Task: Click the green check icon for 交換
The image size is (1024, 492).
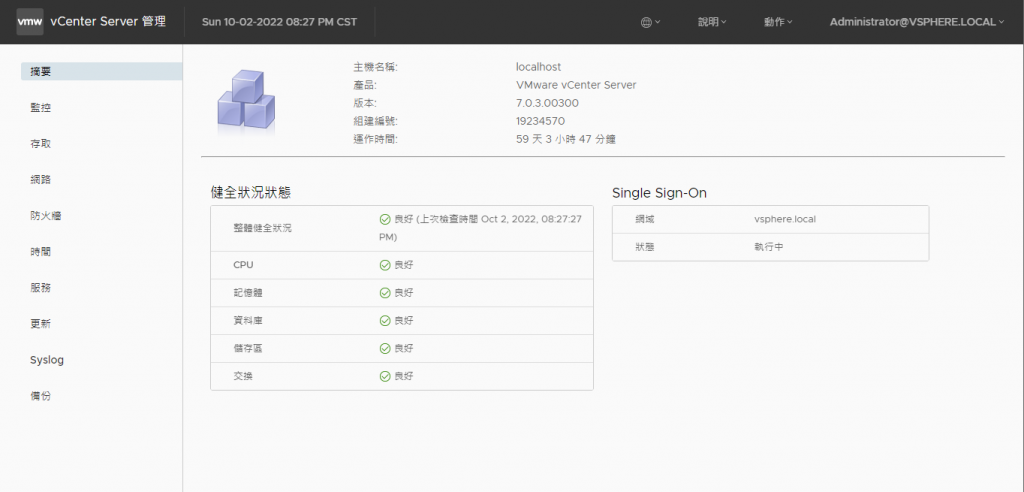Action: click(x=385, y=376)
